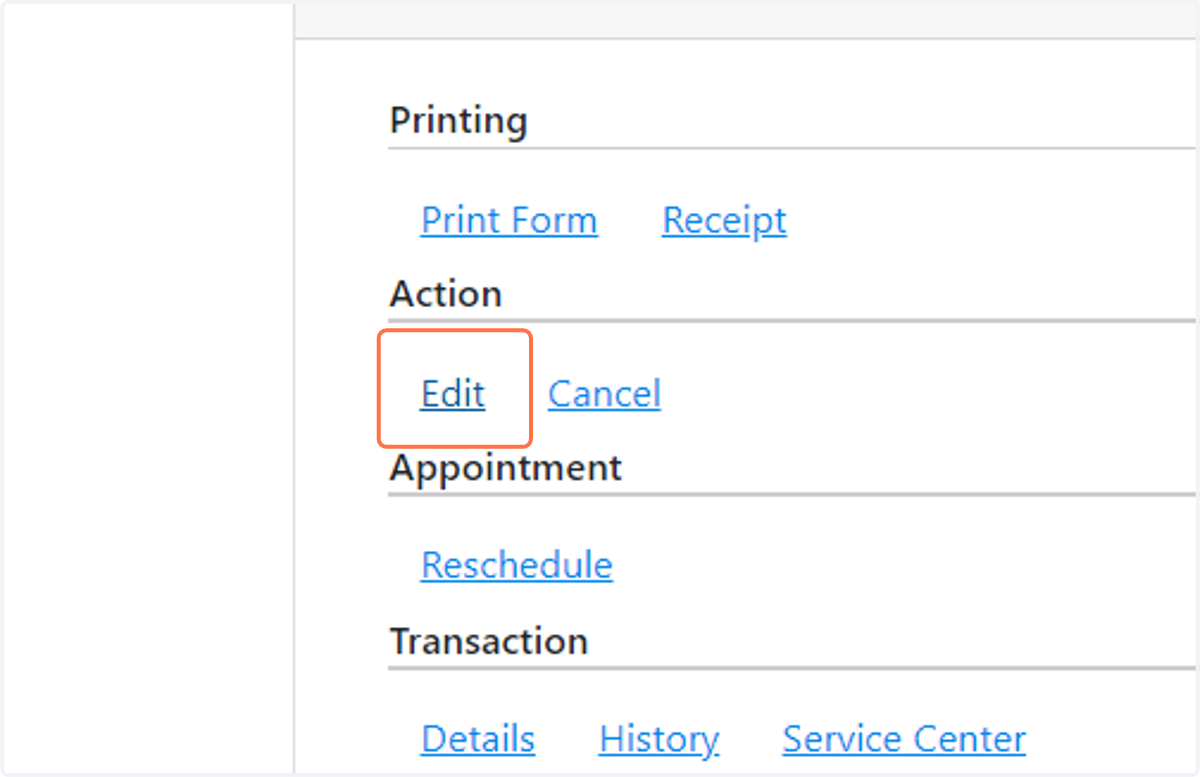Select the highlighted Edit action
The height and width of the screenshot is (777, 1200).
pyautogui.click(x=453, y=394)
